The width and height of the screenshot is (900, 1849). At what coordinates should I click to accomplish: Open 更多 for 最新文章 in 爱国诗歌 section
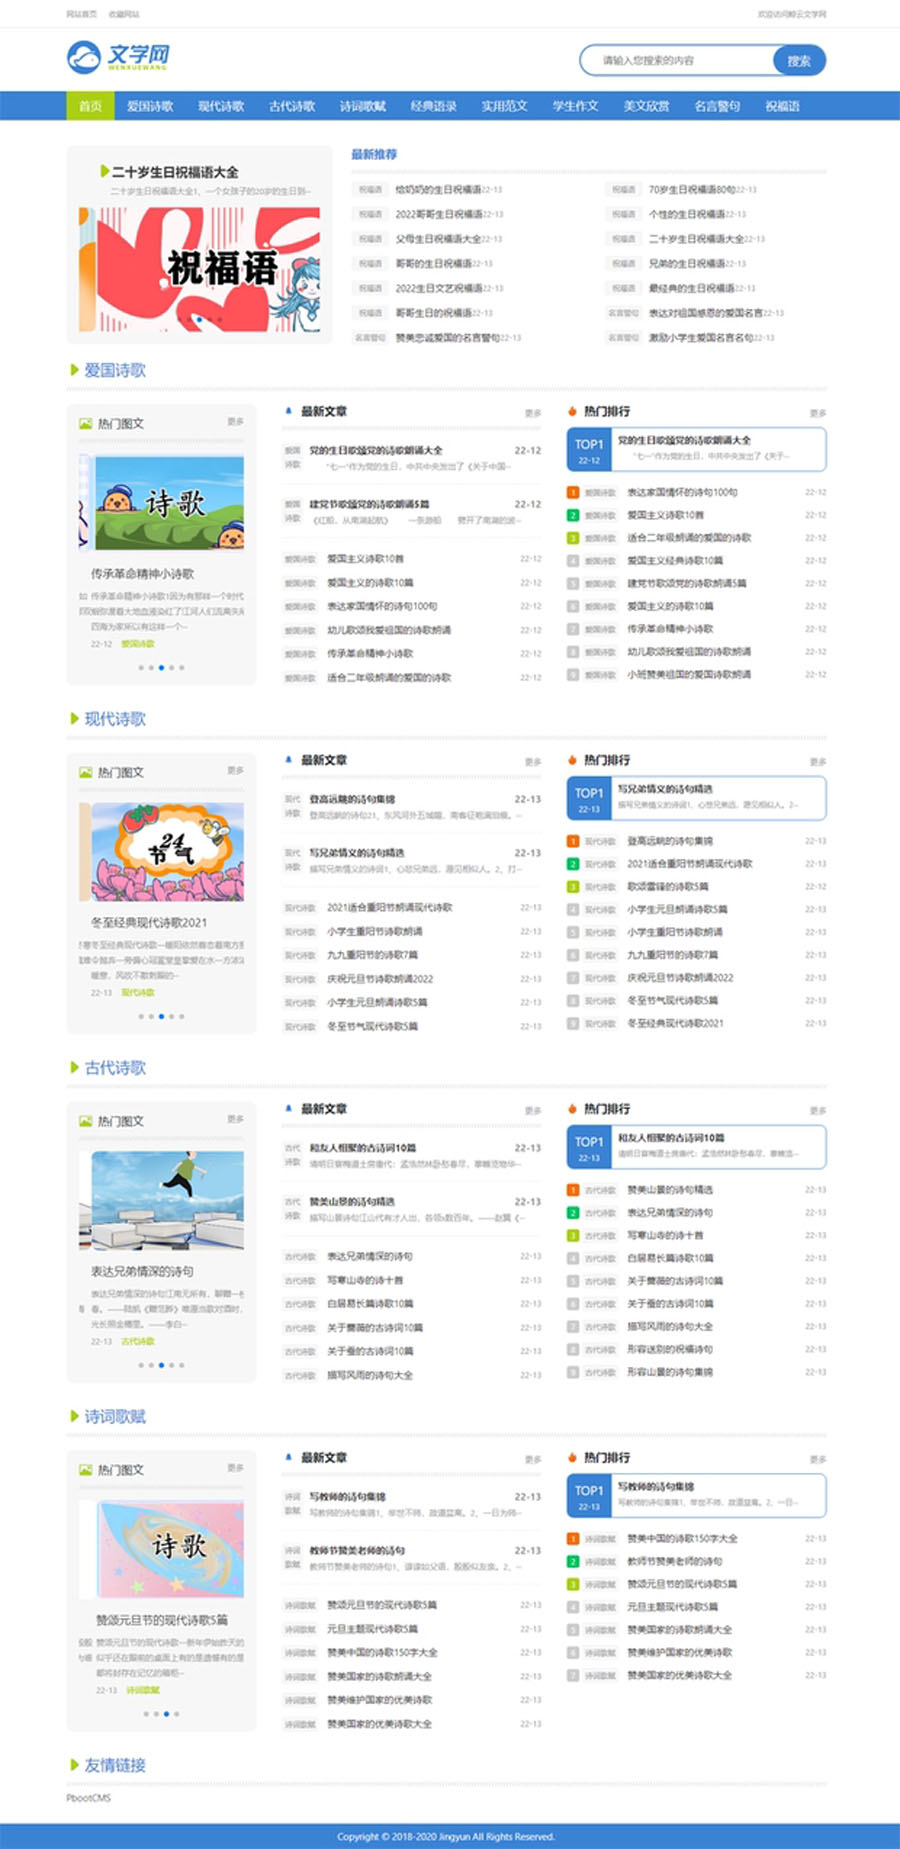pyautogui.click(x=532, y=413)
